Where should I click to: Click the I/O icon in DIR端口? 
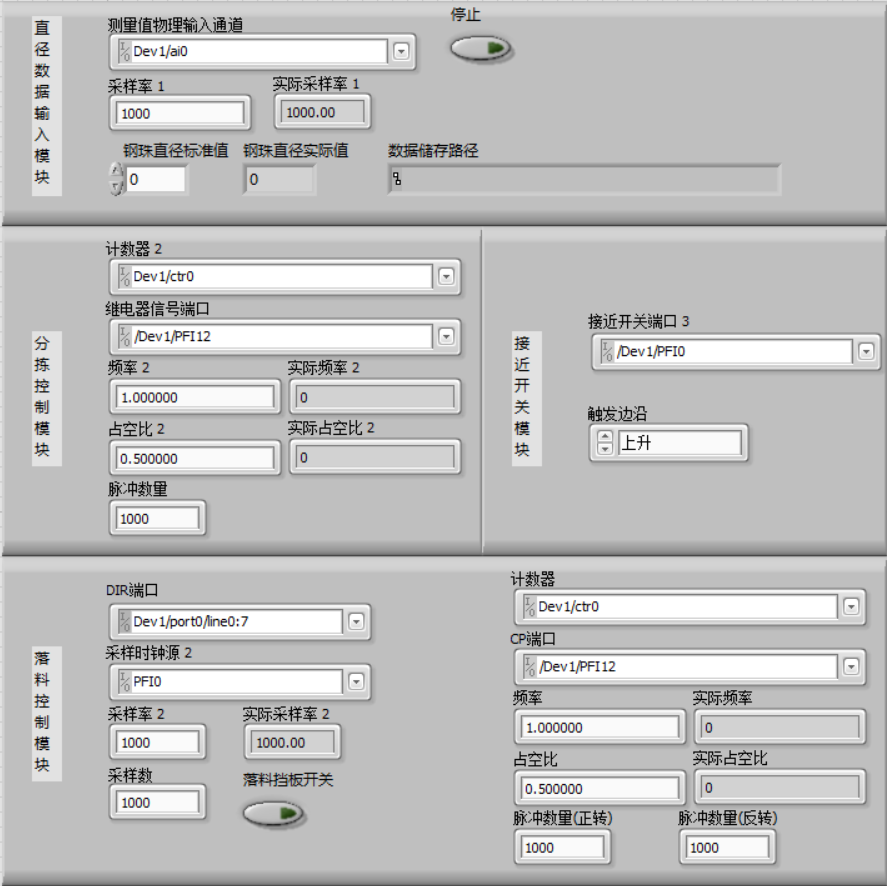(x=124, y=622)
